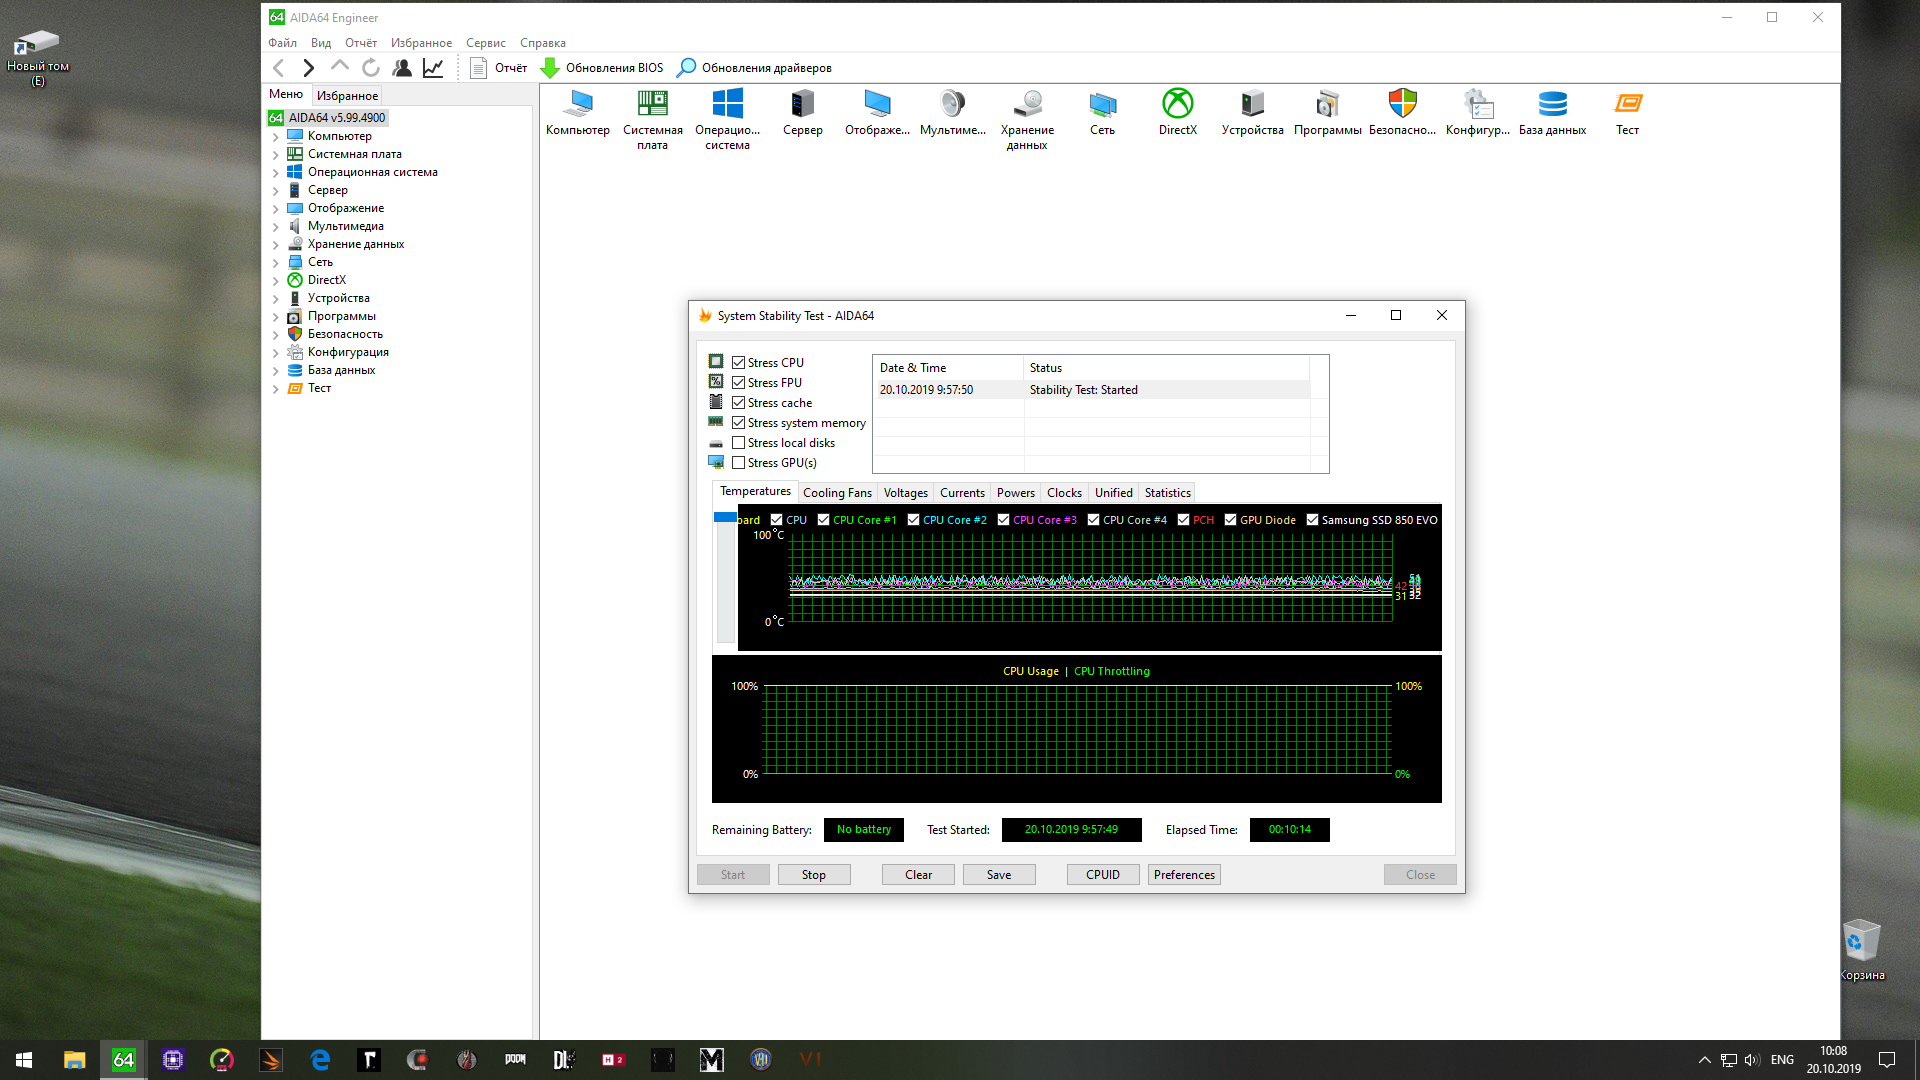Open the Motherboard (Системная плата) icon
The width and height of the screenshot is (1920, 1080).
tap(652, 104)
